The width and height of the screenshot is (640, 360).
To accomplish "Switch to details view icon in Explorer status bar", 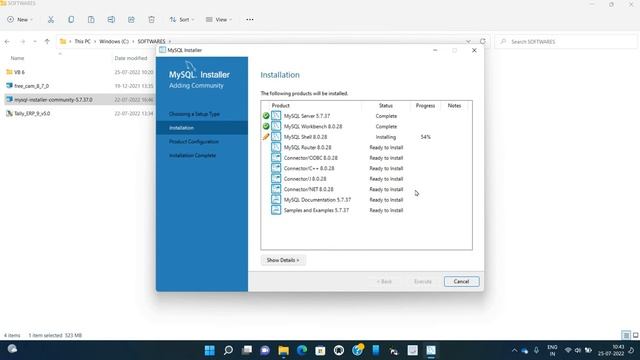I will click(626, 335).
